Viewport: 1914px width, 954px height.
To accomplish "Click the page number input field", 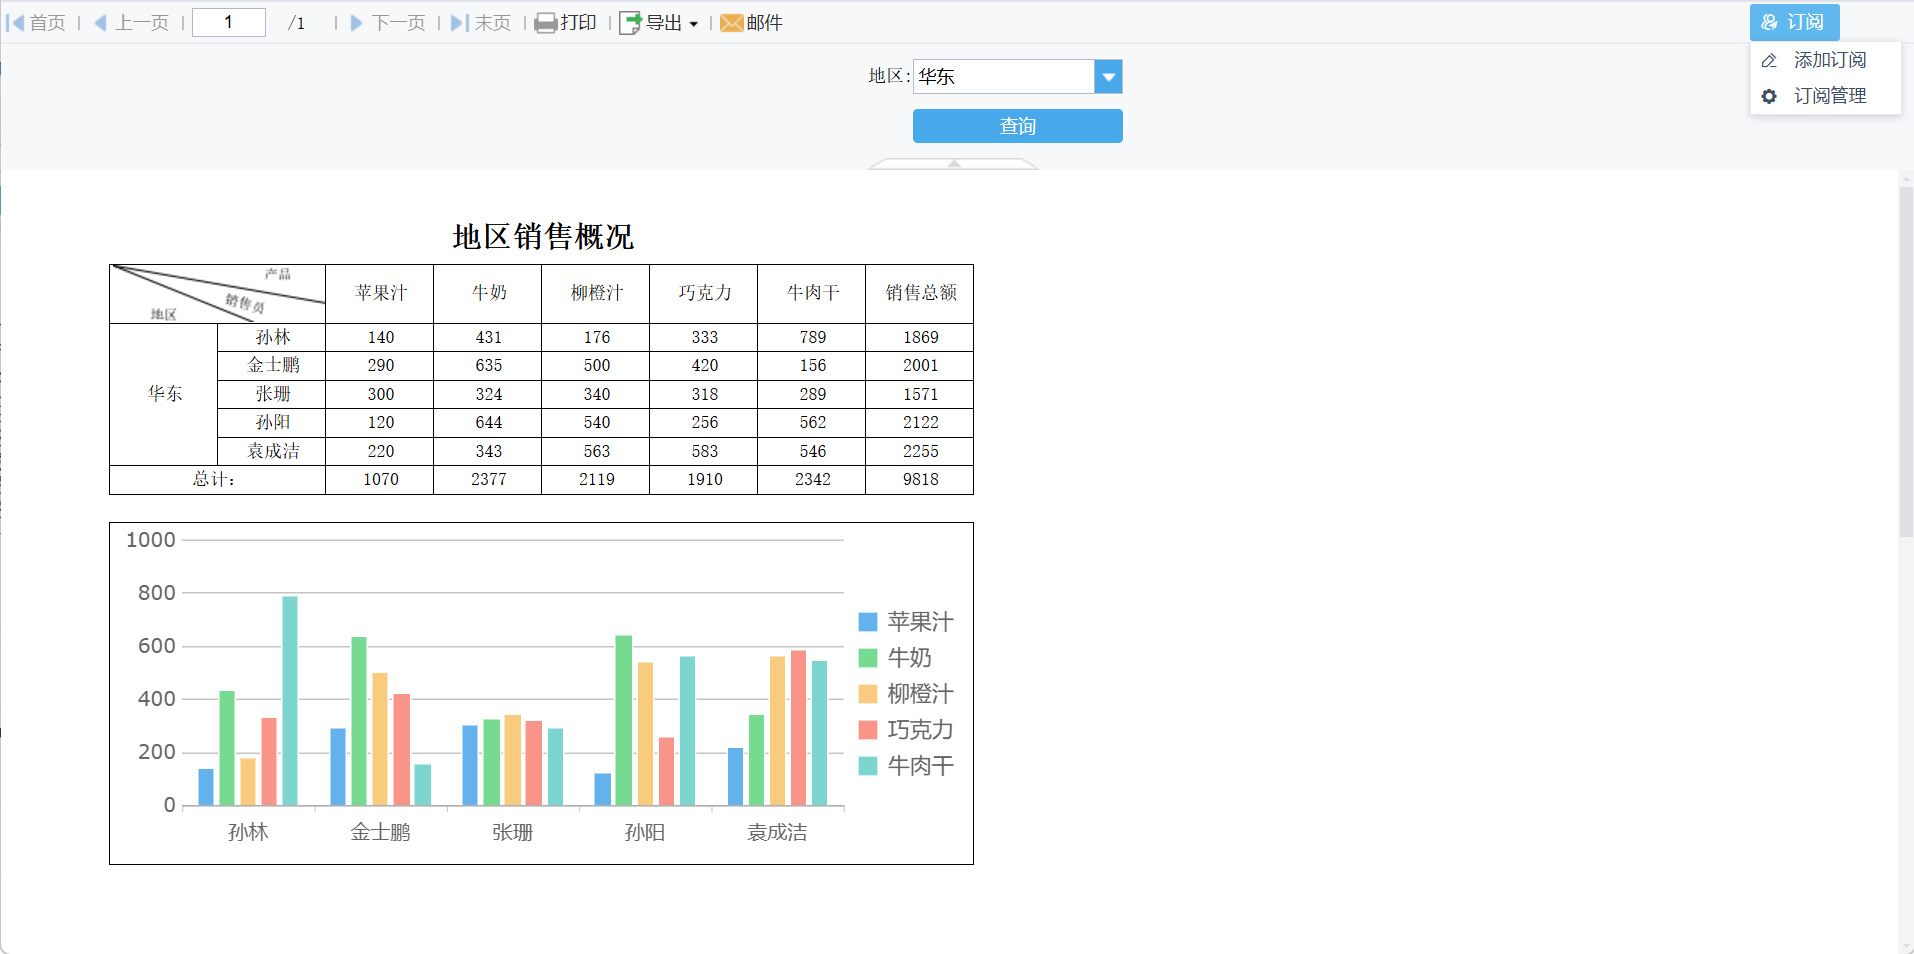I will pyautogui.click(x=229, y=22).
